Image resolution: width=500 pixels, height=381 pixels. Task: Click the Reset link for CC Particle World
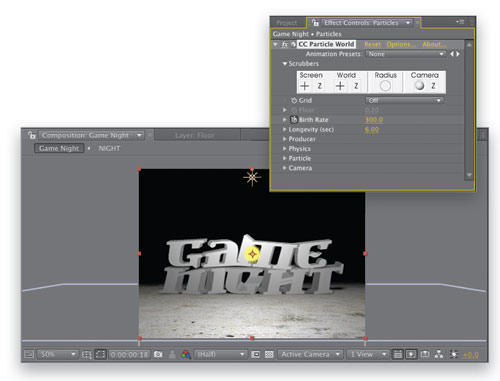click(x=372, y=44)
